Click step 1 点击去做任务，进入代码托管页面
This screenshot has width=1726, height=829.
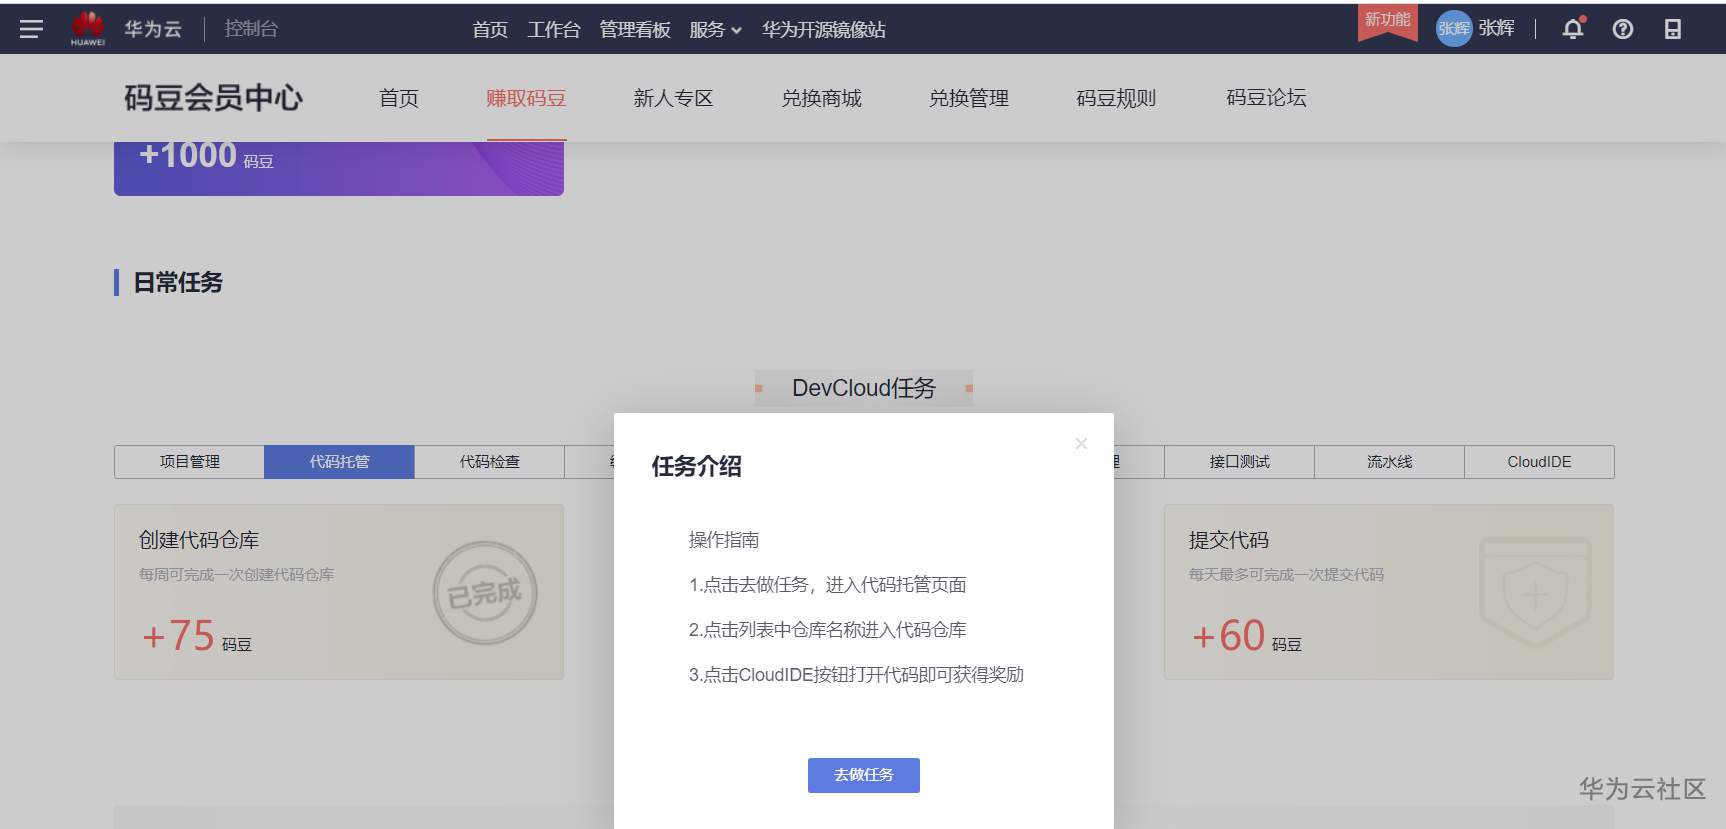(828, 585)
